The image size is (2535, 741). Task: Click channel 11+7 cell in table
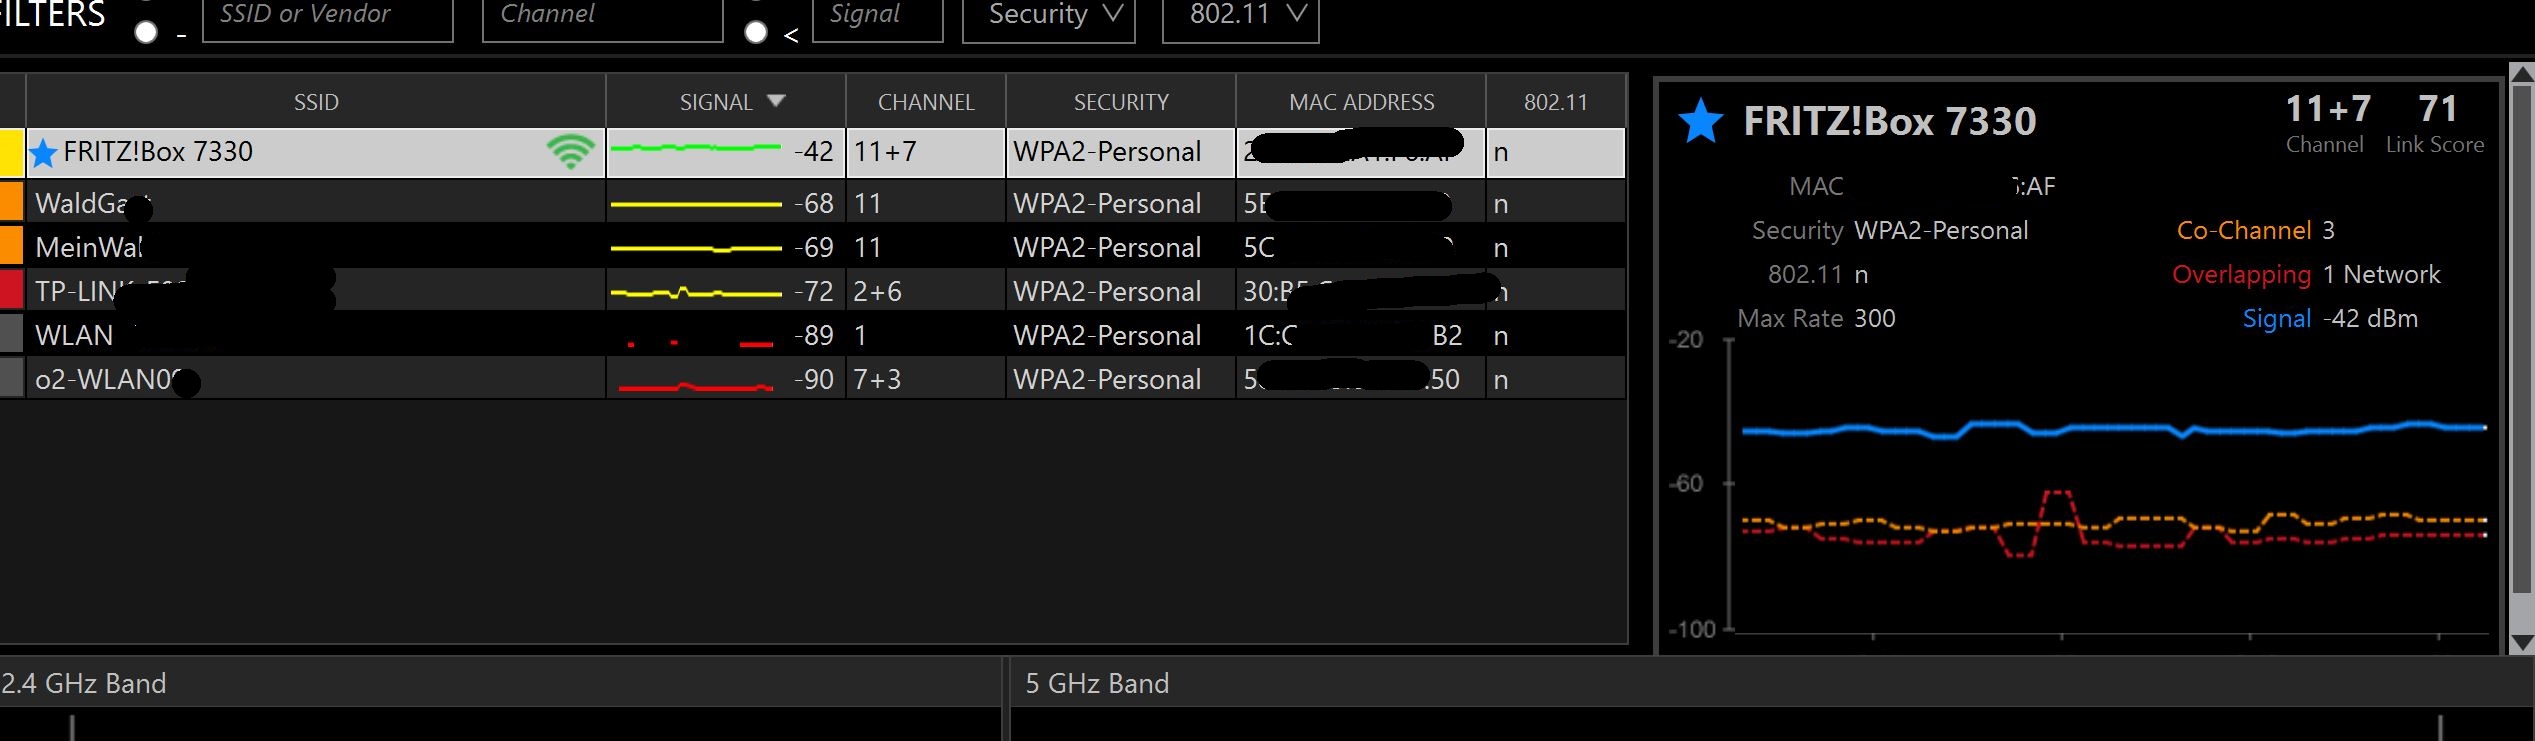coord(925,153)
